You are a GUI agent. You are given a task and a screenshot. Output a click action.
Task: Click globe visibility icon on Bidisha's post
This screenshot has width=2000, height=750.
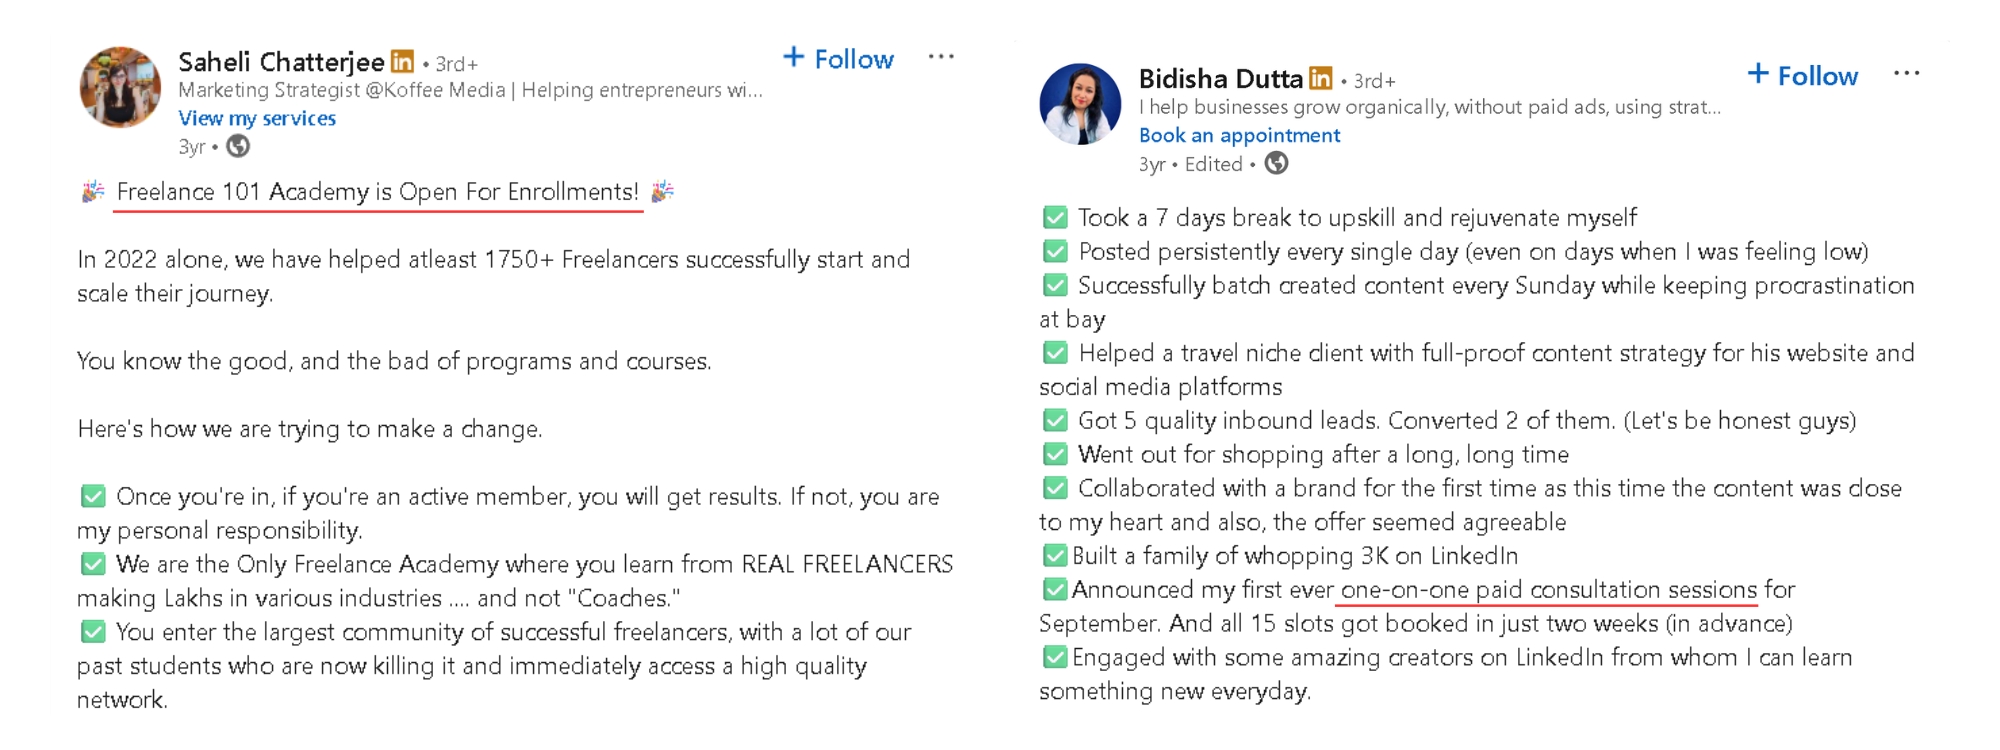(x=1276, y=163)
